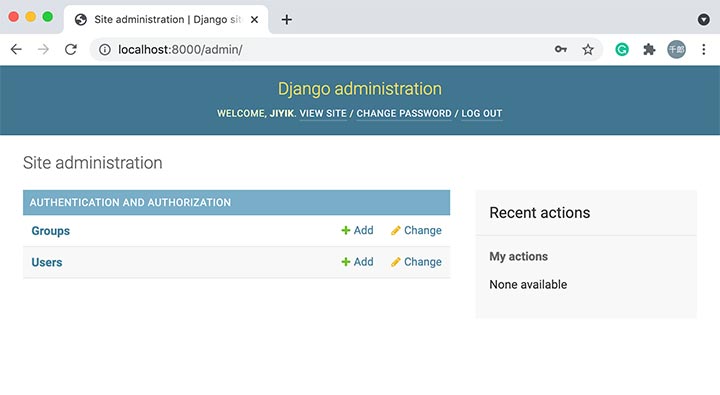This screenshot has width=720, height=395.
Task: Add a new user
Action: click(357, 262)
